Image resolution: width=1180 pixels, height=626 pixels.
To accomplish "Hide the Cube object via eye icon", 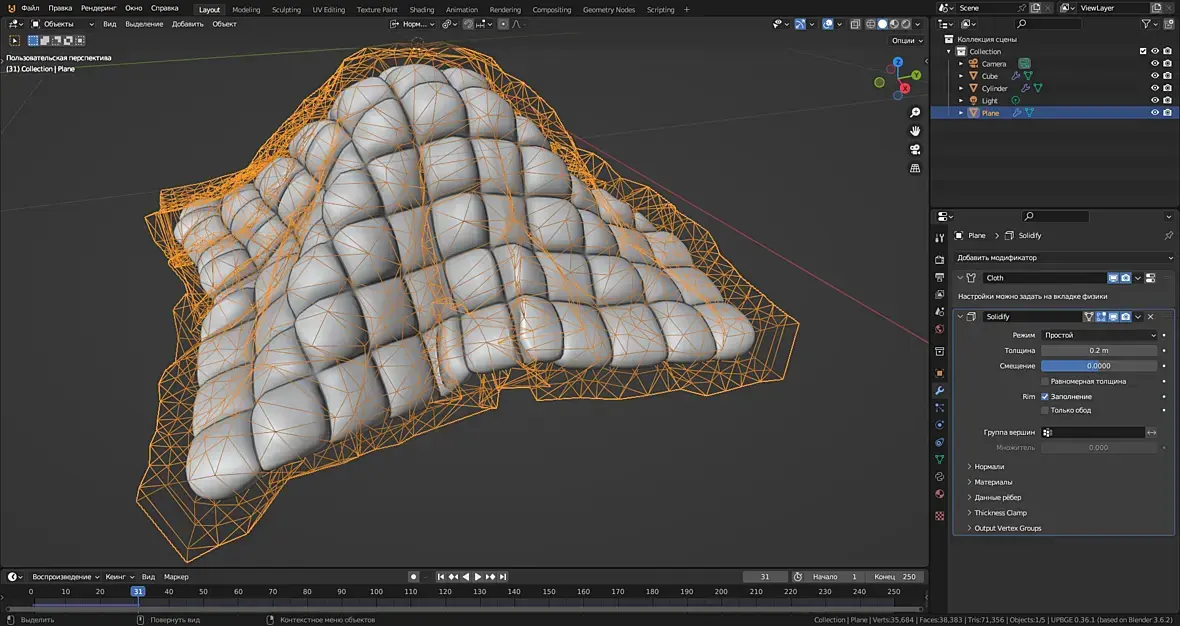I will [x=1154, y=76].
